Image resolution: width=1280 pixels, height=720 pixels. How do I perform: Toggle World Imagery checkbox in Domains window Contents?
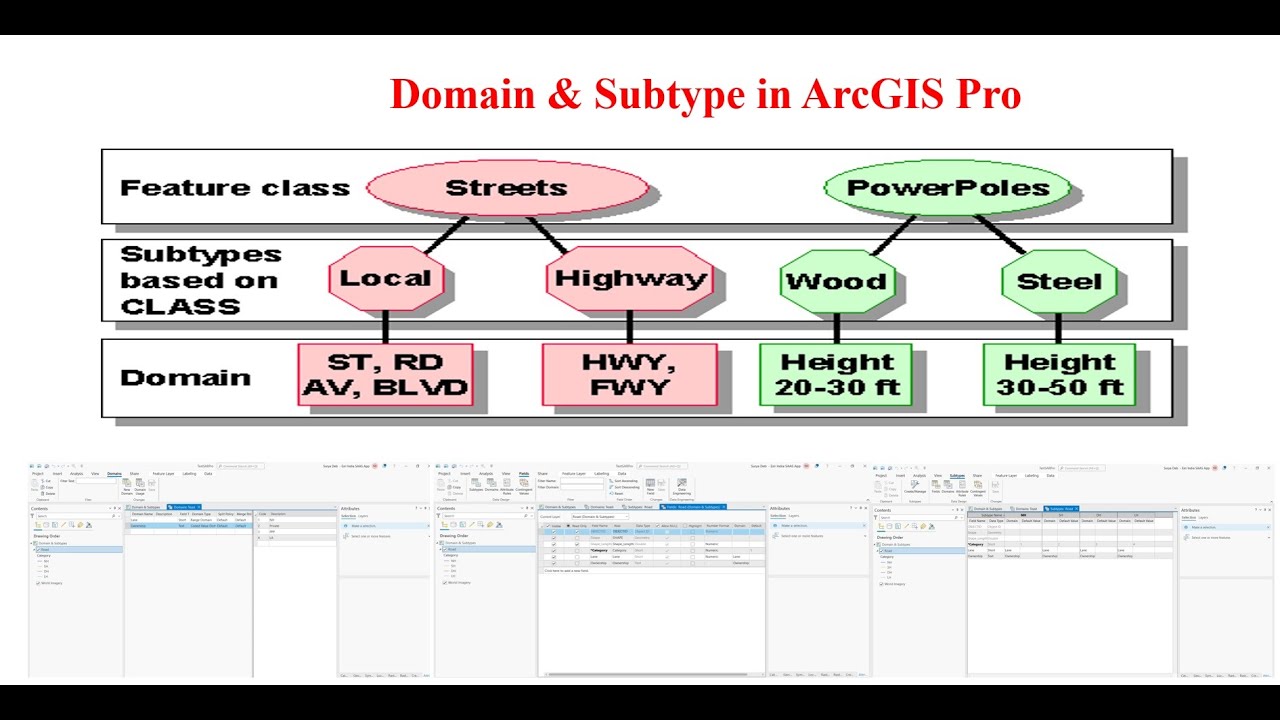pyautogui.click(x=38, y=583)
